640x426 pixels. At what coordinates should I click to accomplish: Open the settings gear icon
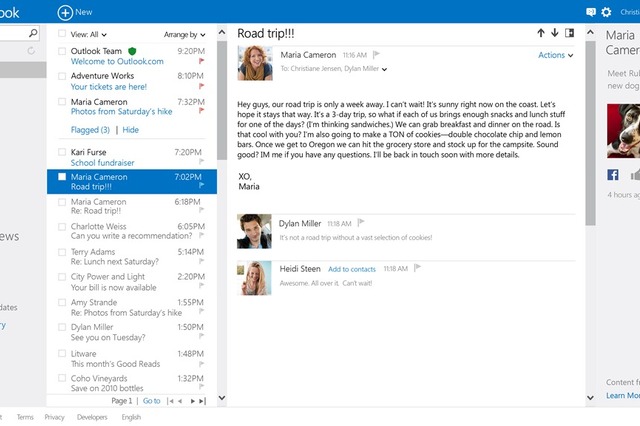[606, 12]
